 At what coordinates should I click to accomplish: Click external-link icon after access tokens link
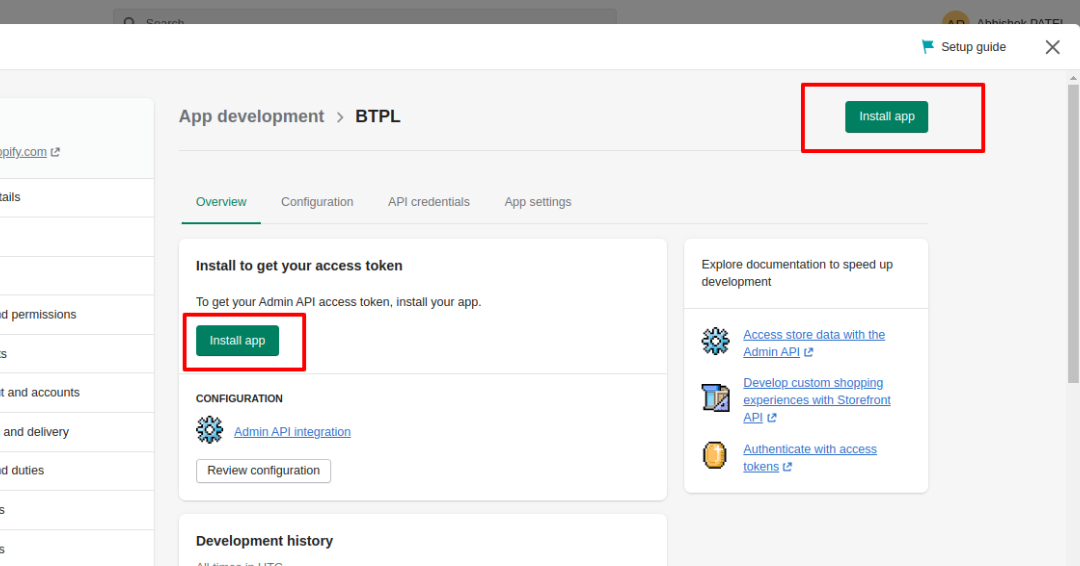[x=787, y=467]
